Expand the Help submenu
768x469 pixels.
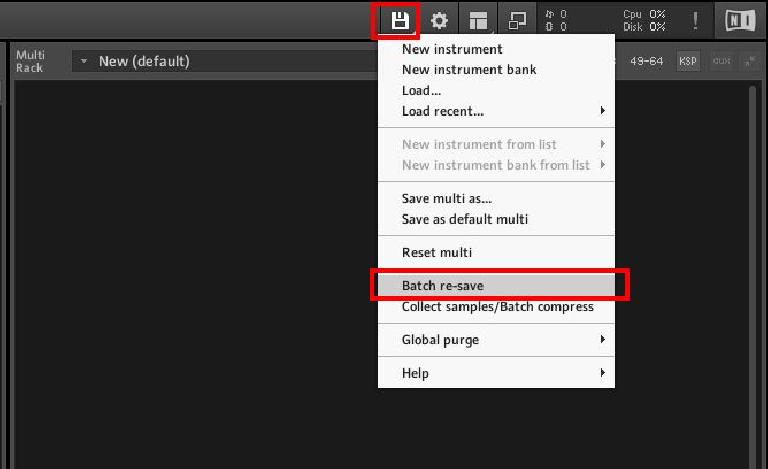[x=496, y=373]
